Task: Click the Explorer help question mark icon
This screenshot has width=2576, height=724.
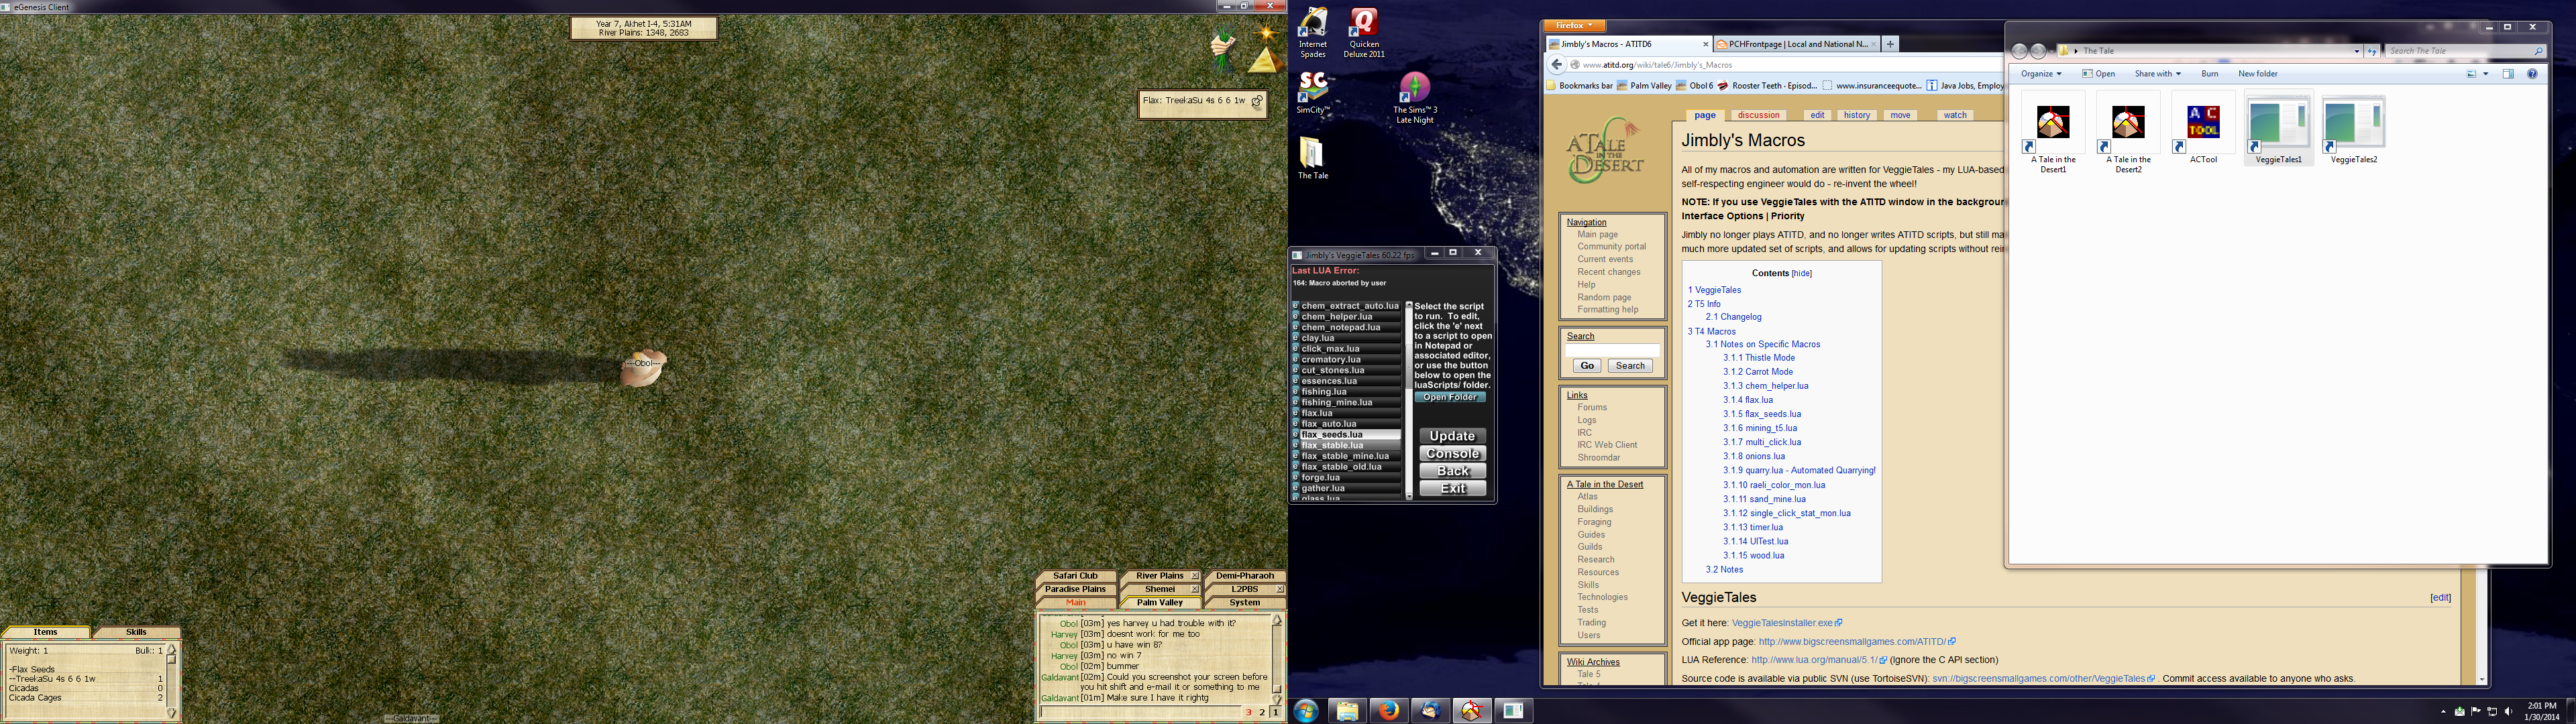Action: [x=2532, y=74]
